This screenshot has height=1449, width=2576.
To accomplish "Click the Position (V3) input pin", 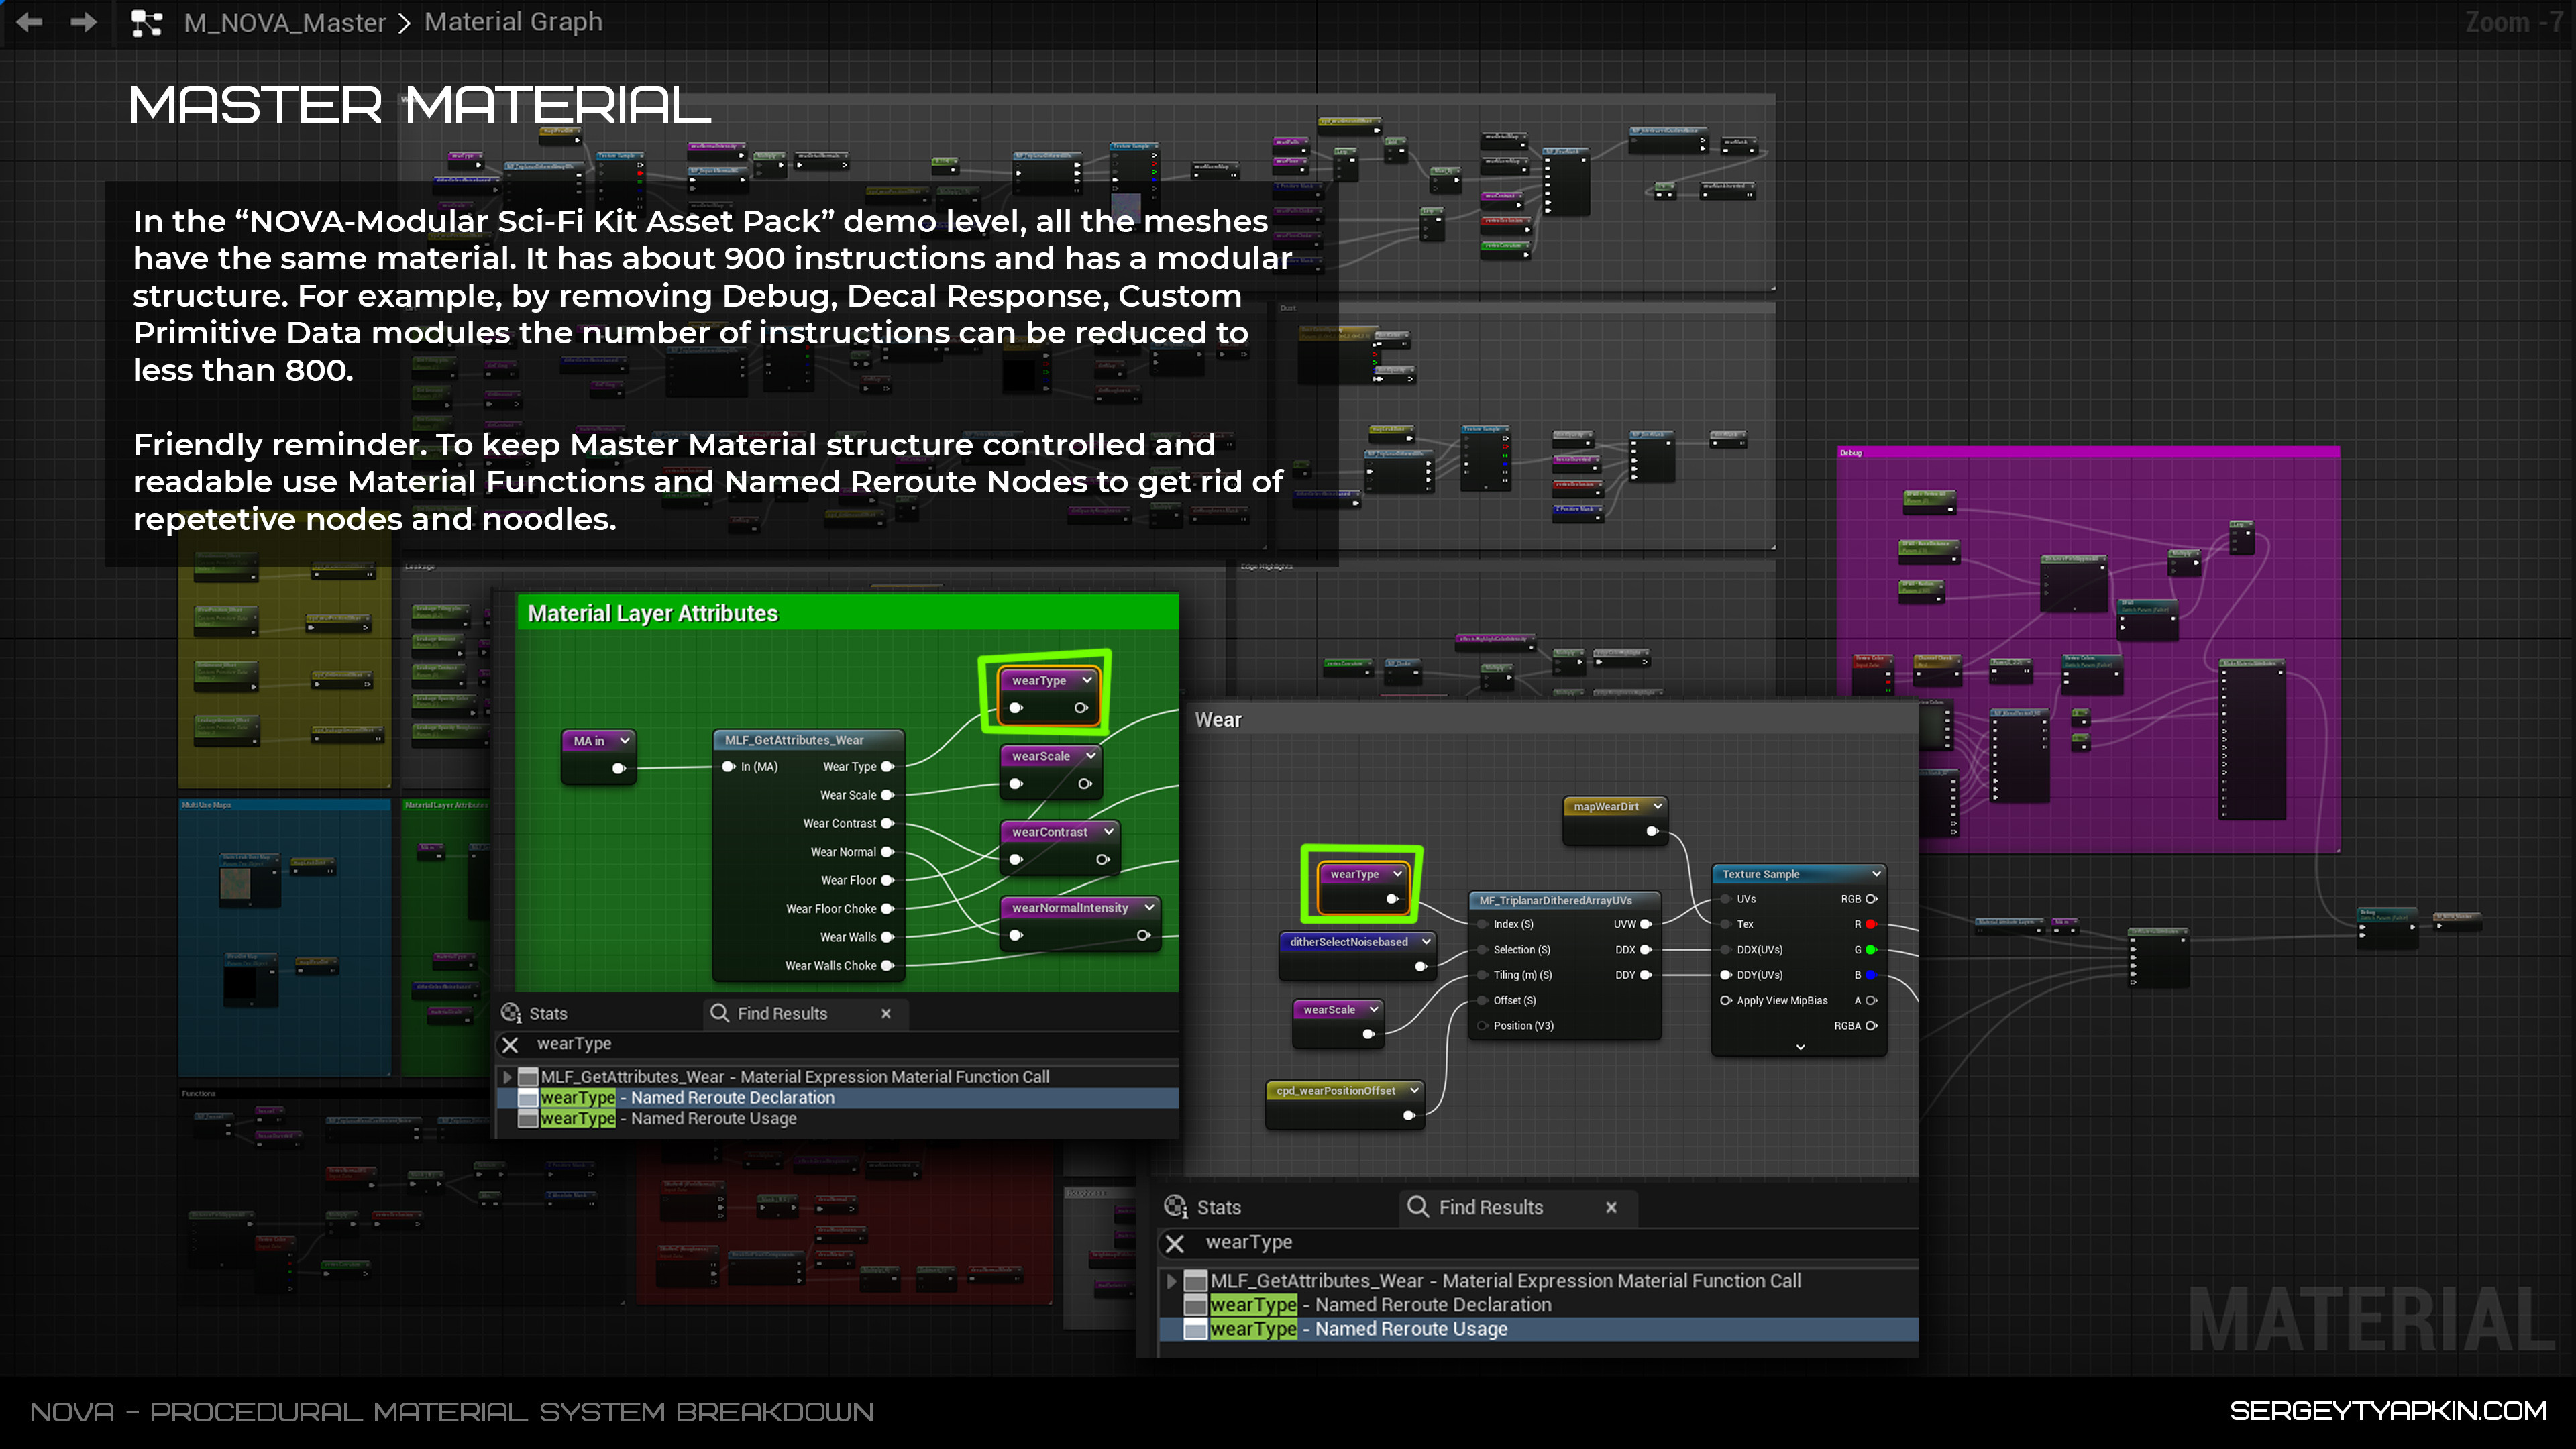I will 1482,1026.
